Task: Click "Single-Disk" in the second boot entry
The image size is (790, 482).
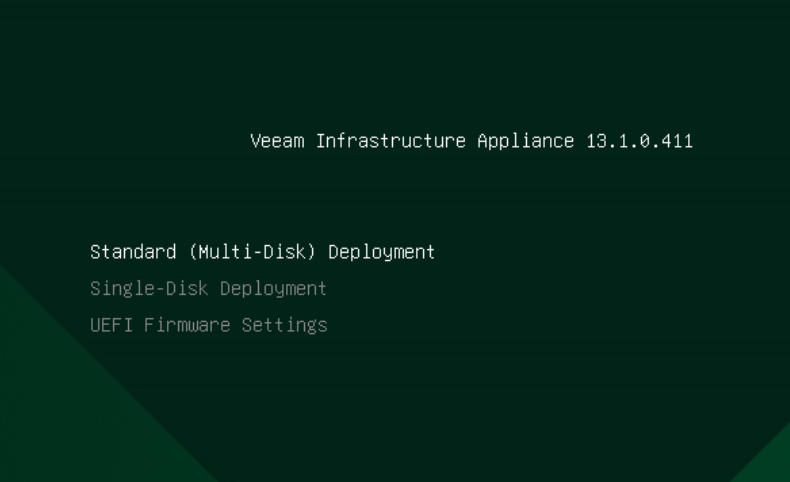Action: coord(149,289)
